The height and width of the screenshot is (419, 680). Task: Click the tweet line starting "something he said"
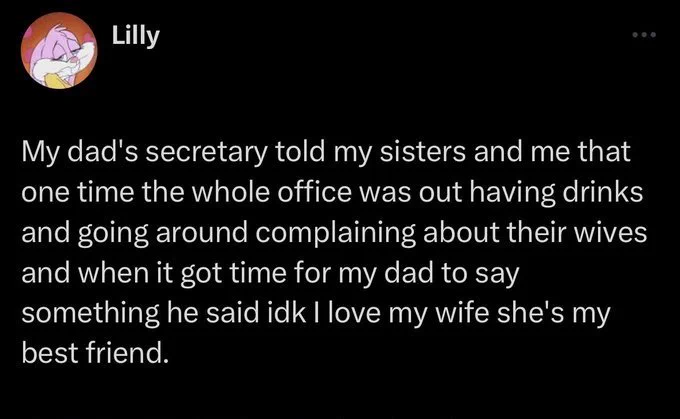(316, 314)
